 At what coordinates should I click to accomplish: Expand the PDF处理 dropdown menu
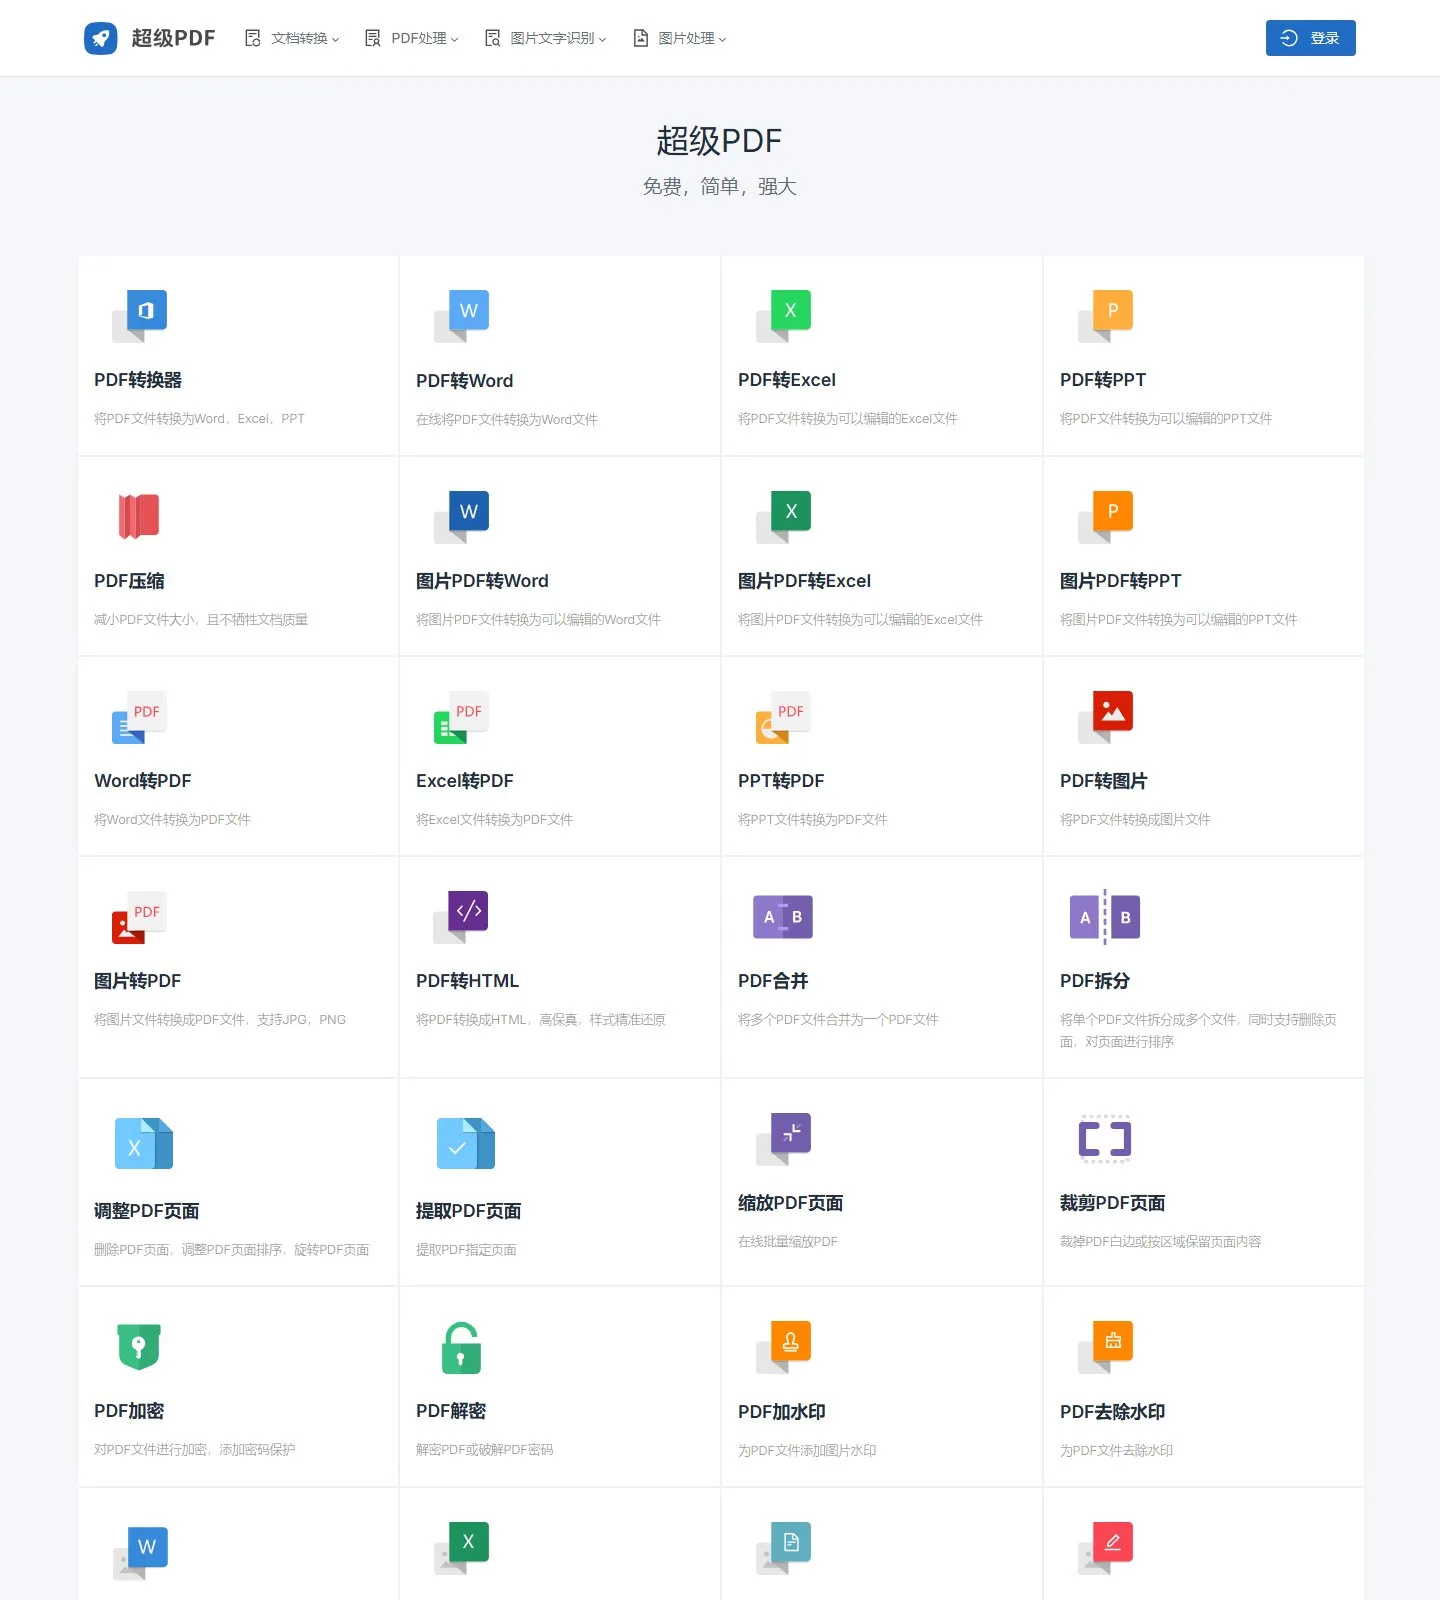(x=411, y=38)
